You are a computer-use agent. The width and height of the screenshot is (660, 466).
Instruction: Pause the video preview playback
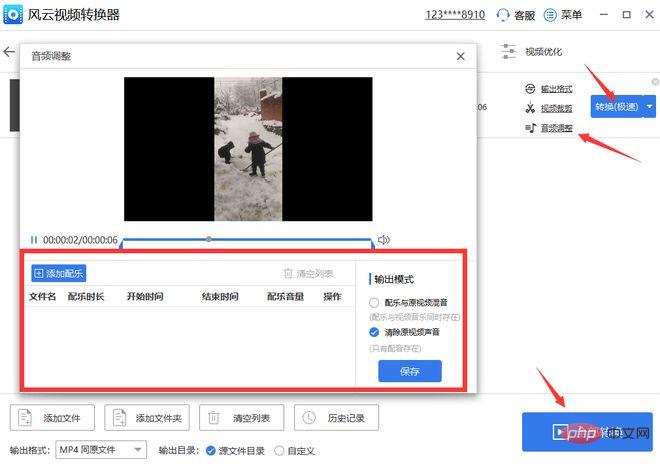pyautogui.click(x=34, y=240)
